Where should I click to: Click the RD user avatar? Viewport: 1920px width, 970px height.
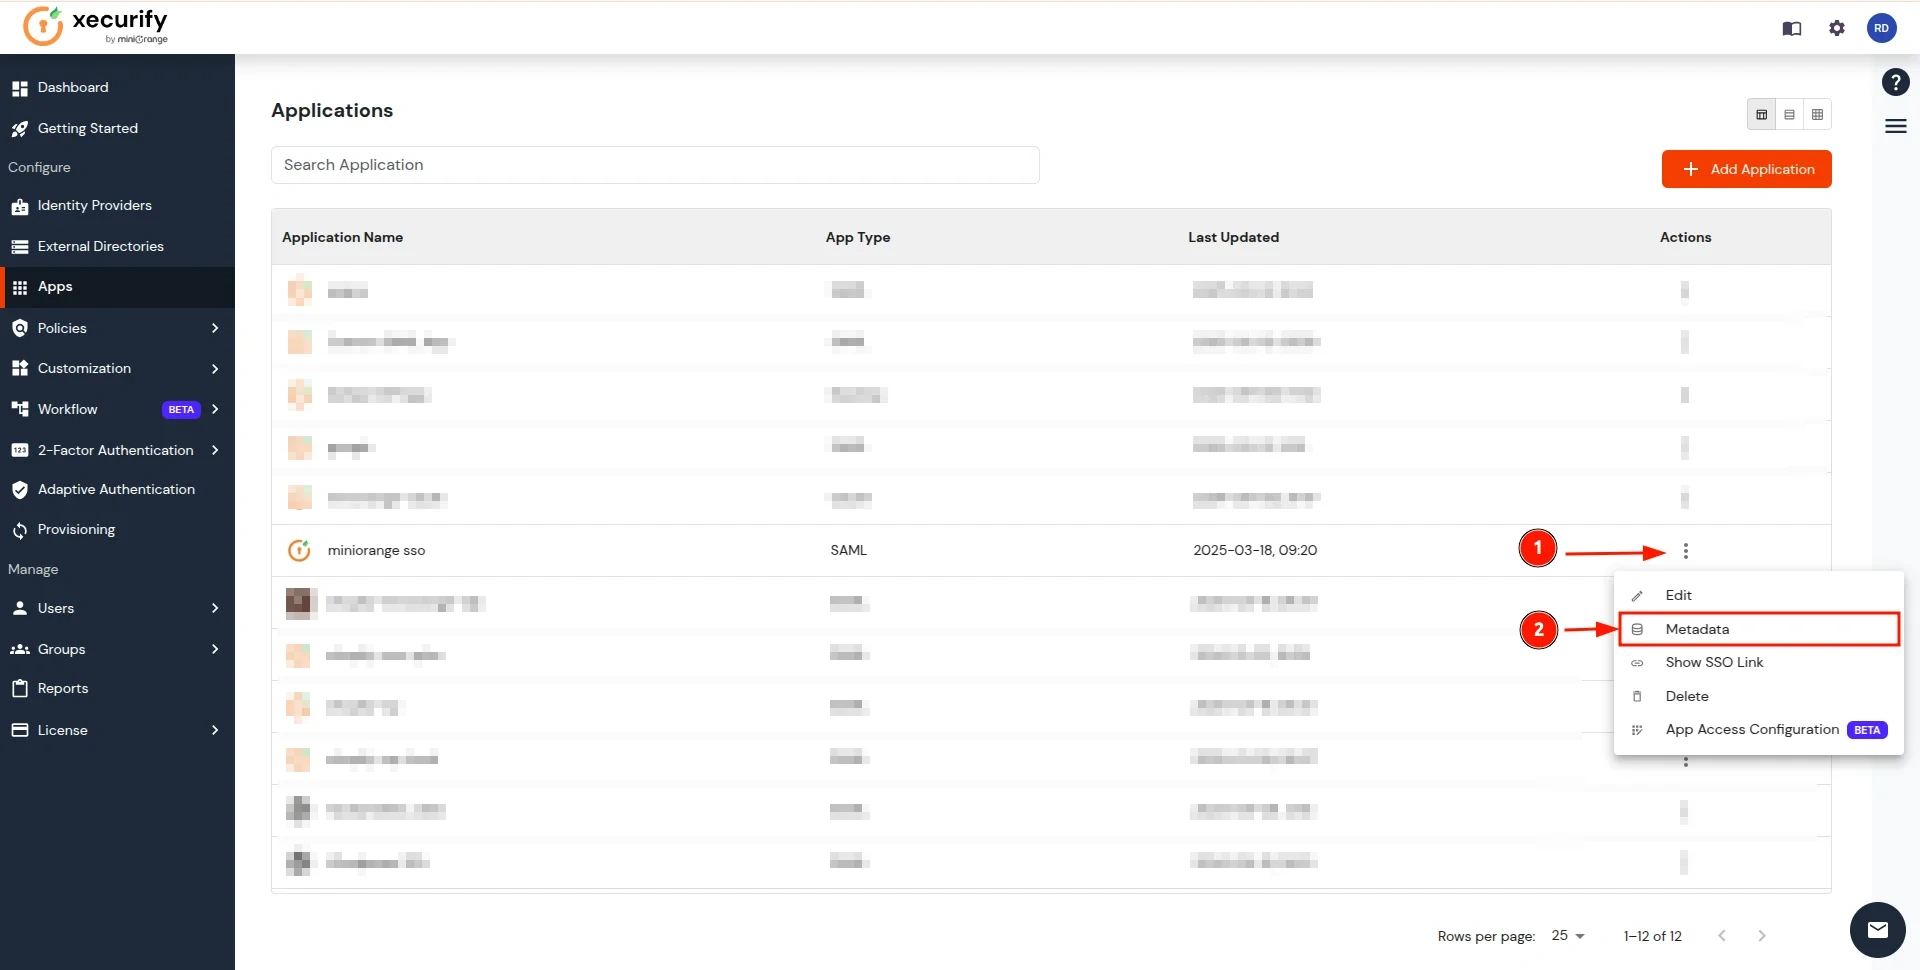[1883, 28]
